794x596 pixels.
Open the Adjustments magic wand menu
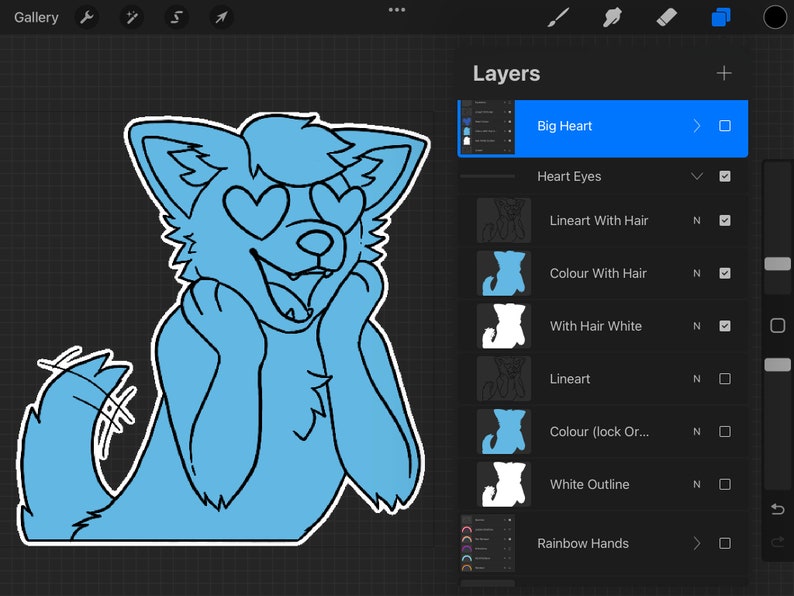132,17
